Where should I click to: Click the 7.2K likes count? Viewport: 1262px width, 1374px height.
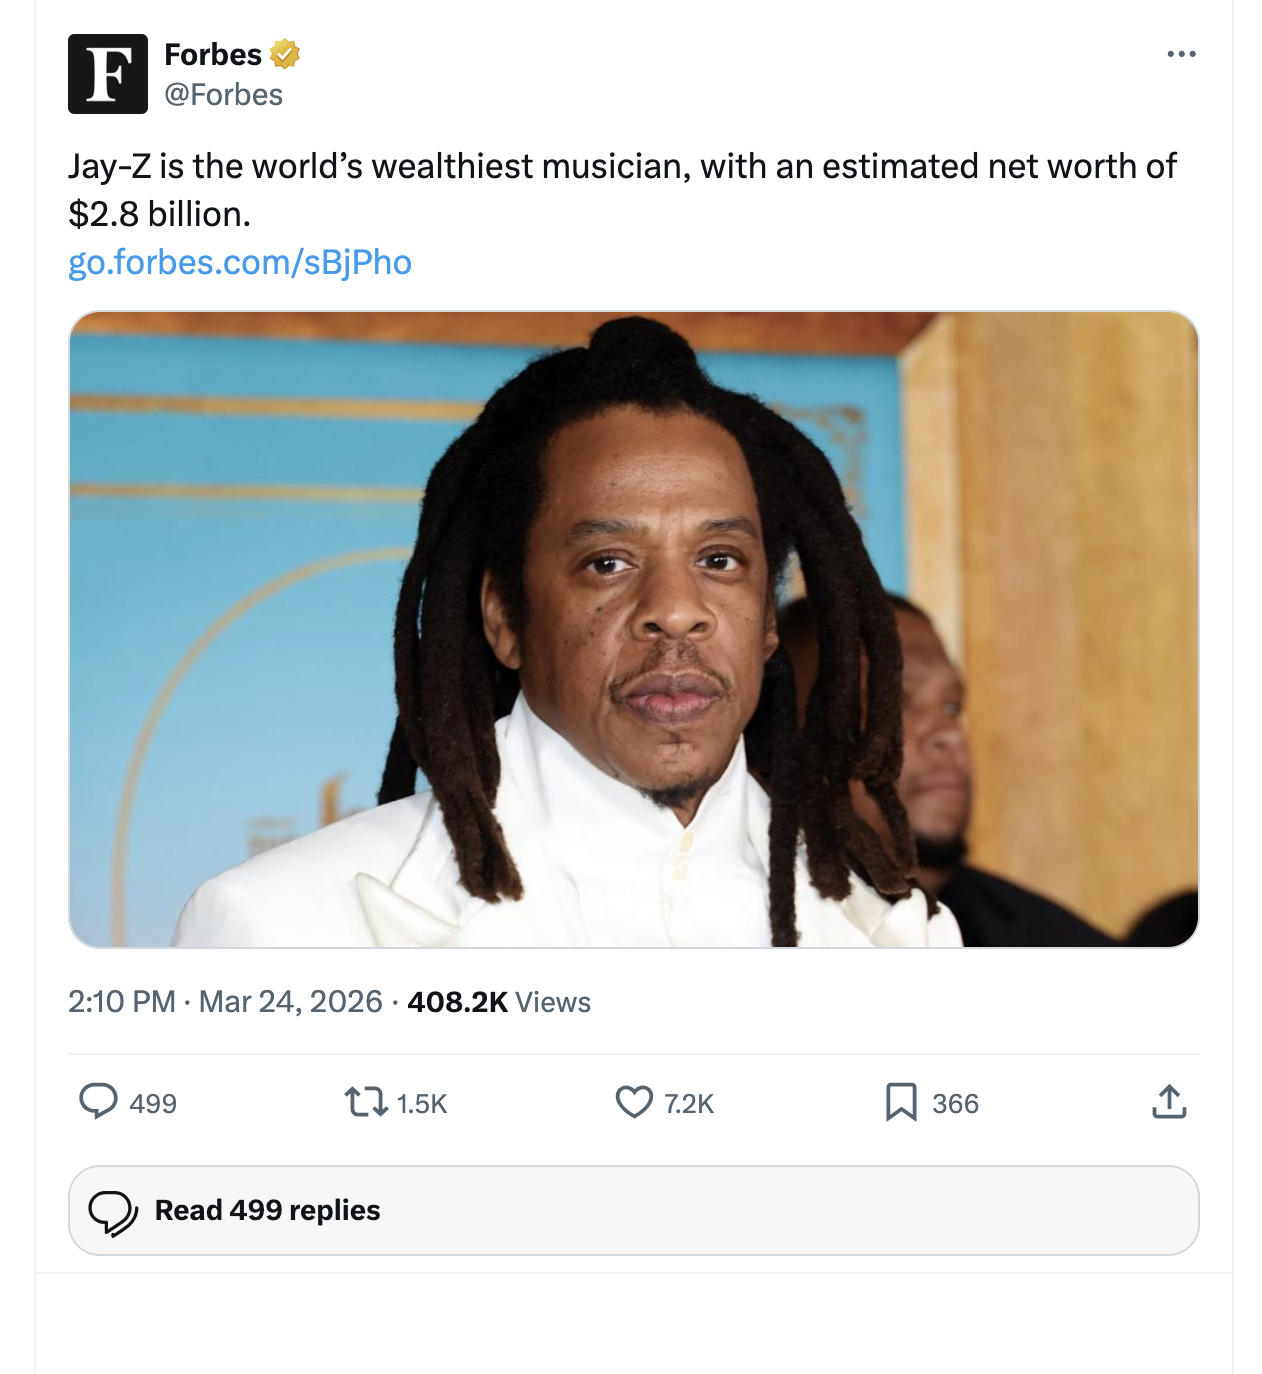pos(689,1104)
